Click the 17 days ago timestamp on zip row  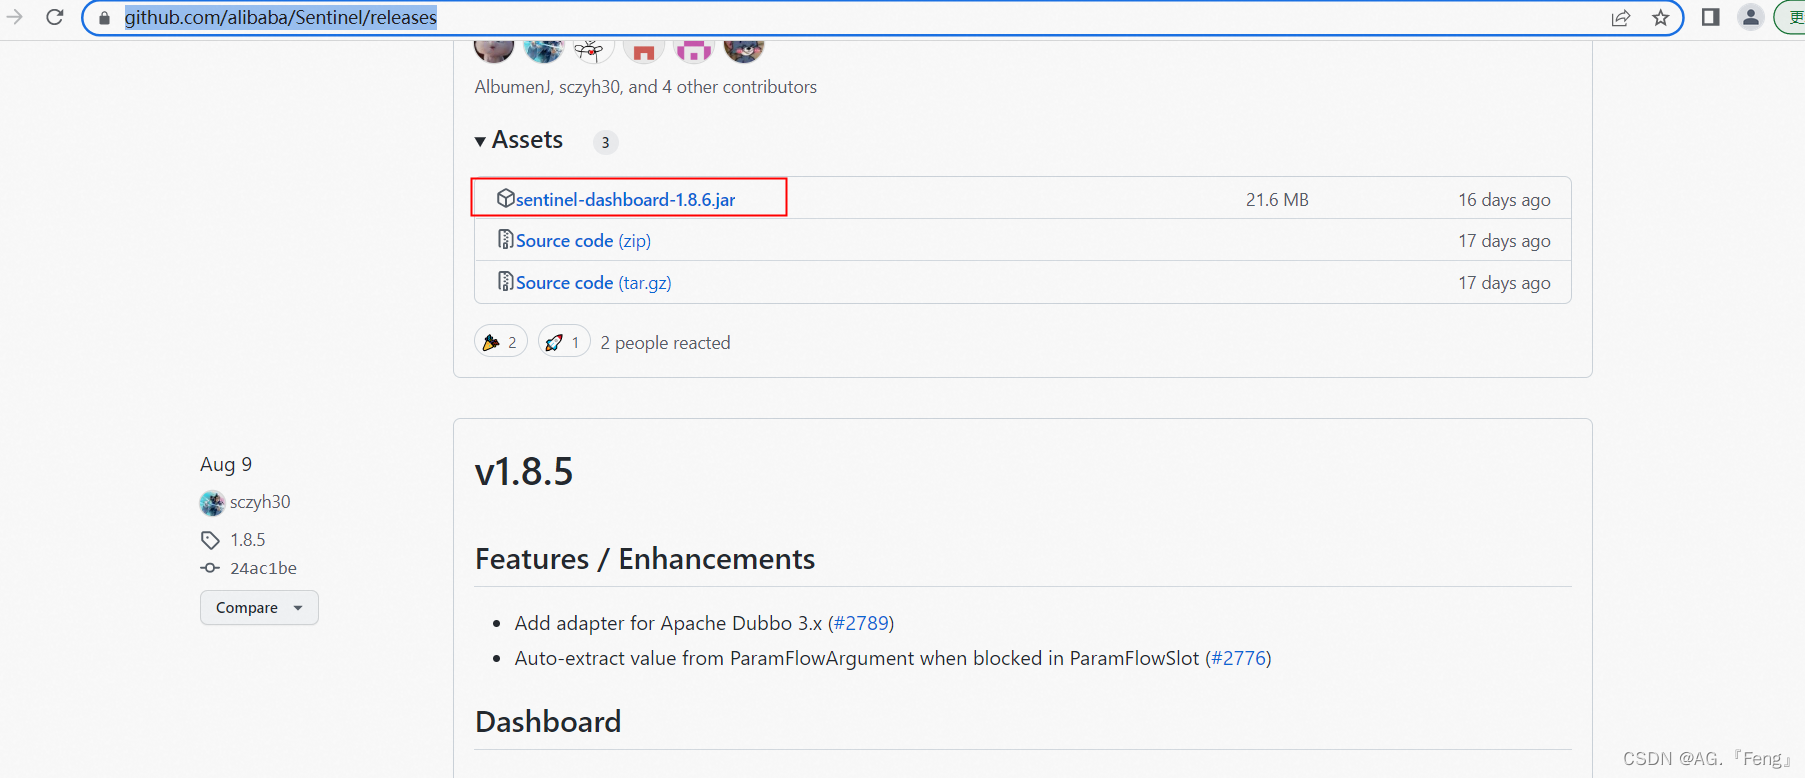[x=1504, y=241]
